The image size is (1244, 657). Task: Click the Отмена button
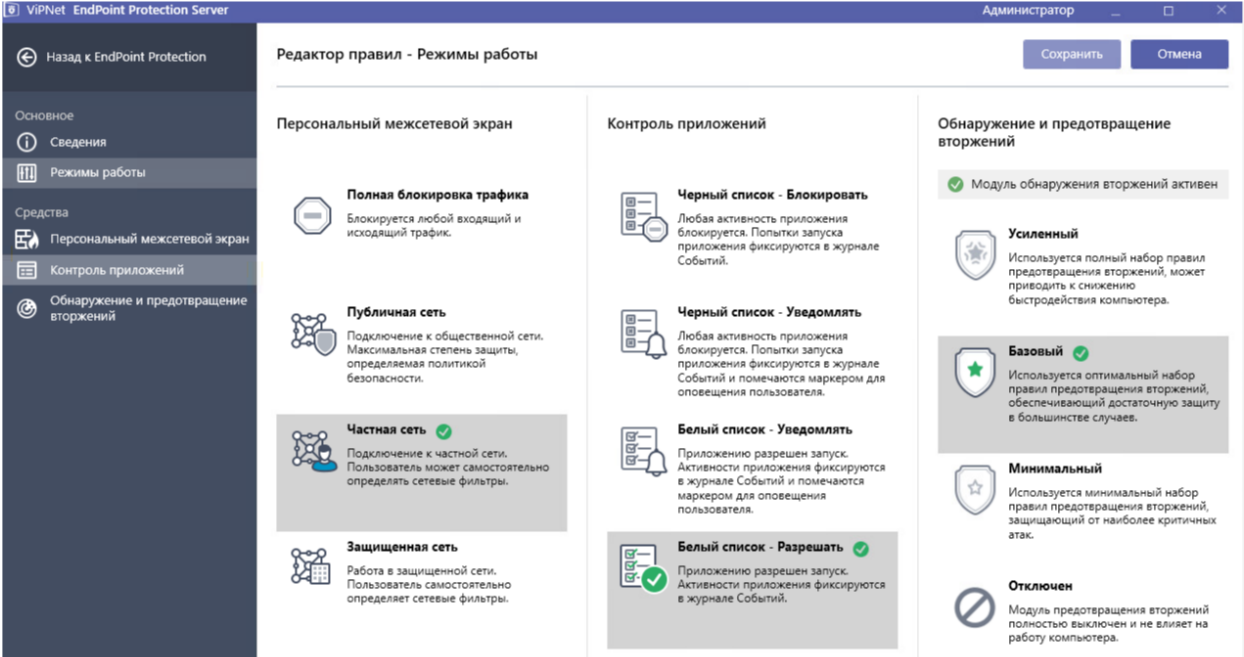click(x=1179, y=54)
